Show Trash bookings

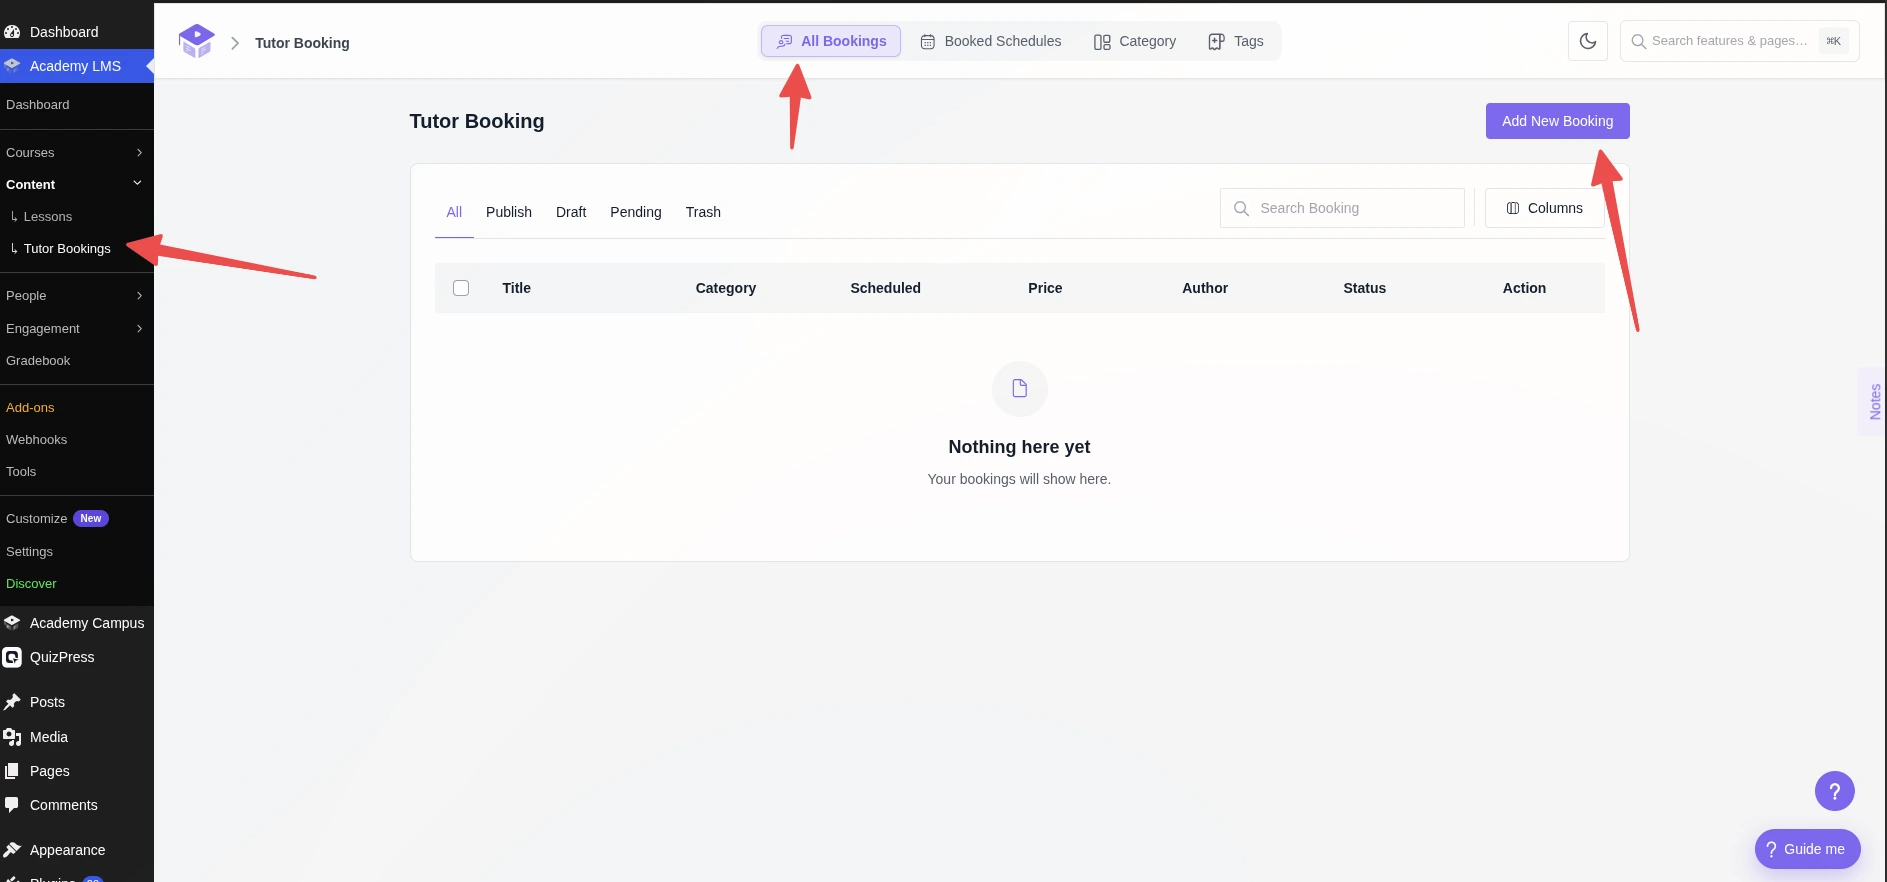pyautogui.click(x=703, y=212)
